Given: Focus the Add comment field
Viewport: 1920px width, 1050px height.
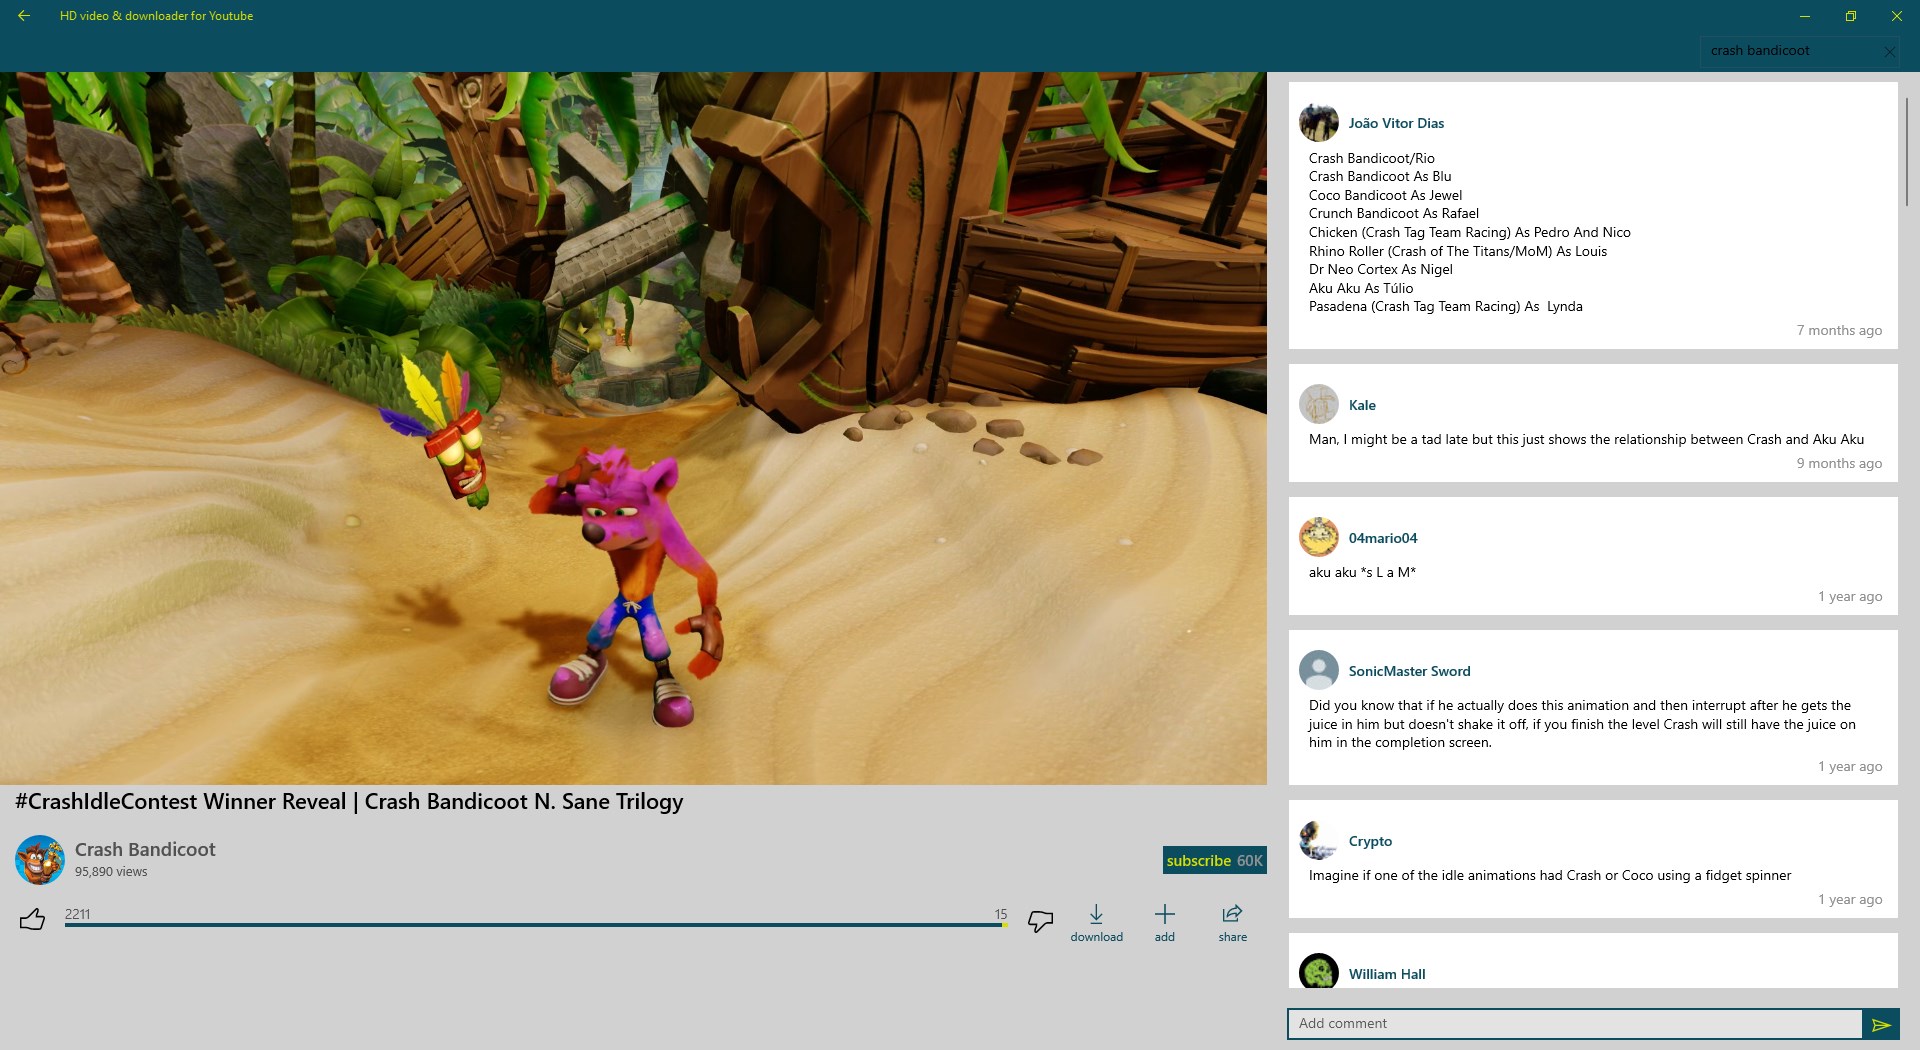Looking at the screenshot, I should pos(1575,1024).
